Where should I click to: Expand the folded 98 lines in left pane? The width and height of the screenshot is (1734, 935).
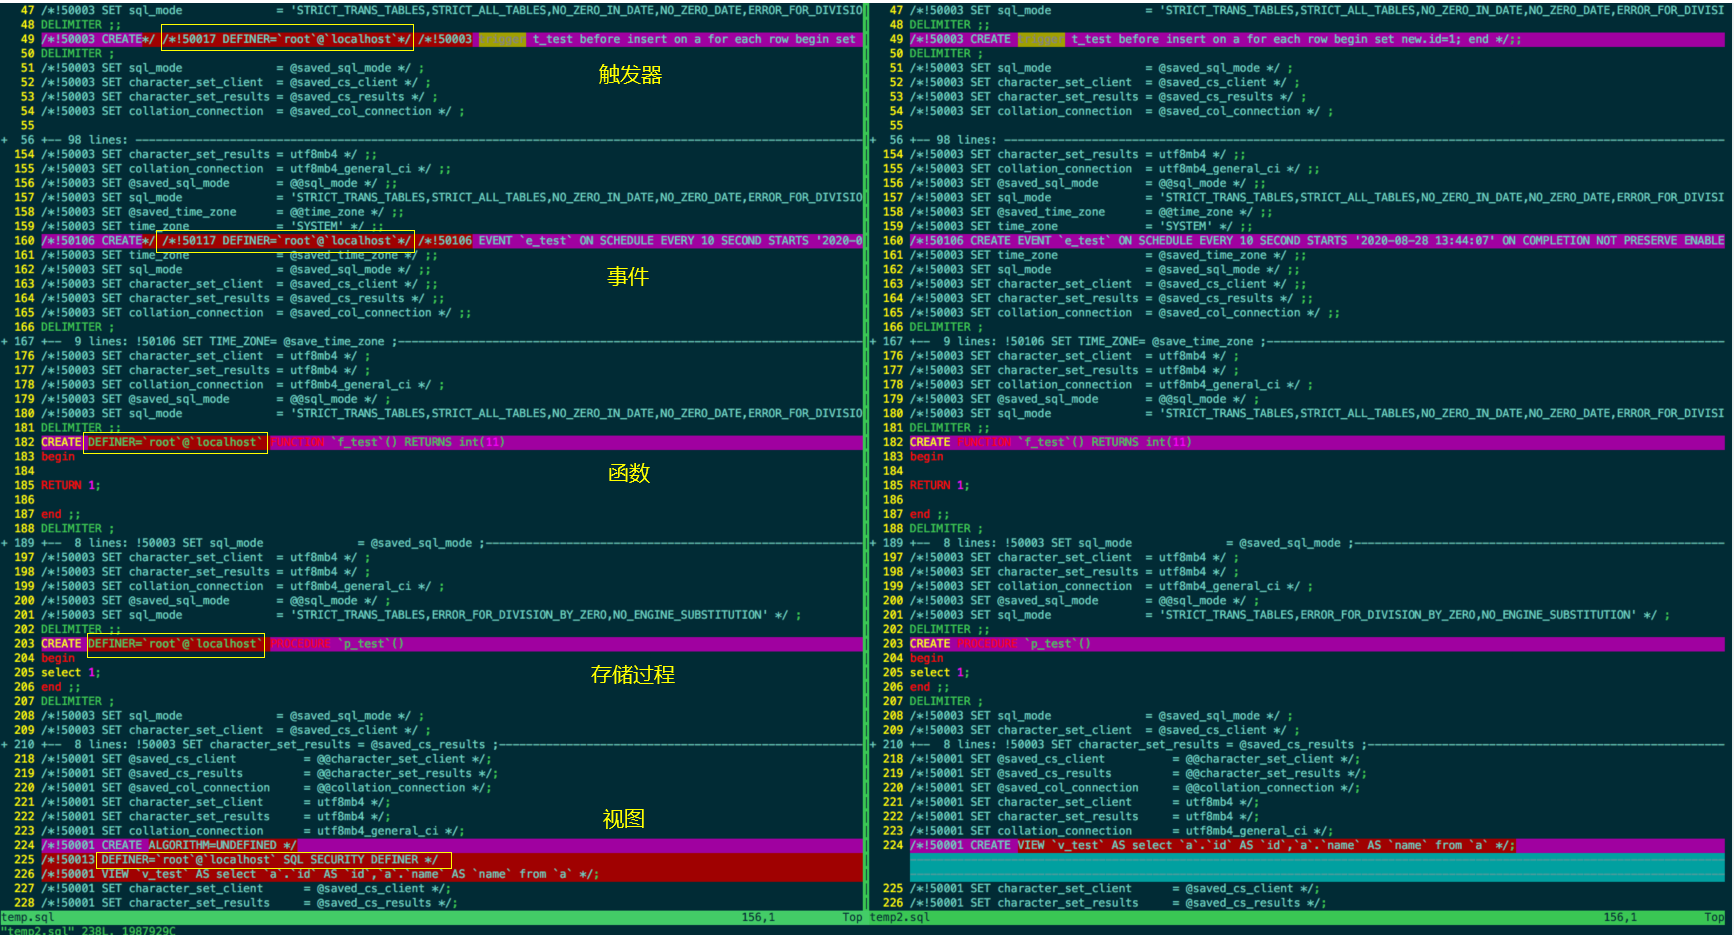coord(432,140)
